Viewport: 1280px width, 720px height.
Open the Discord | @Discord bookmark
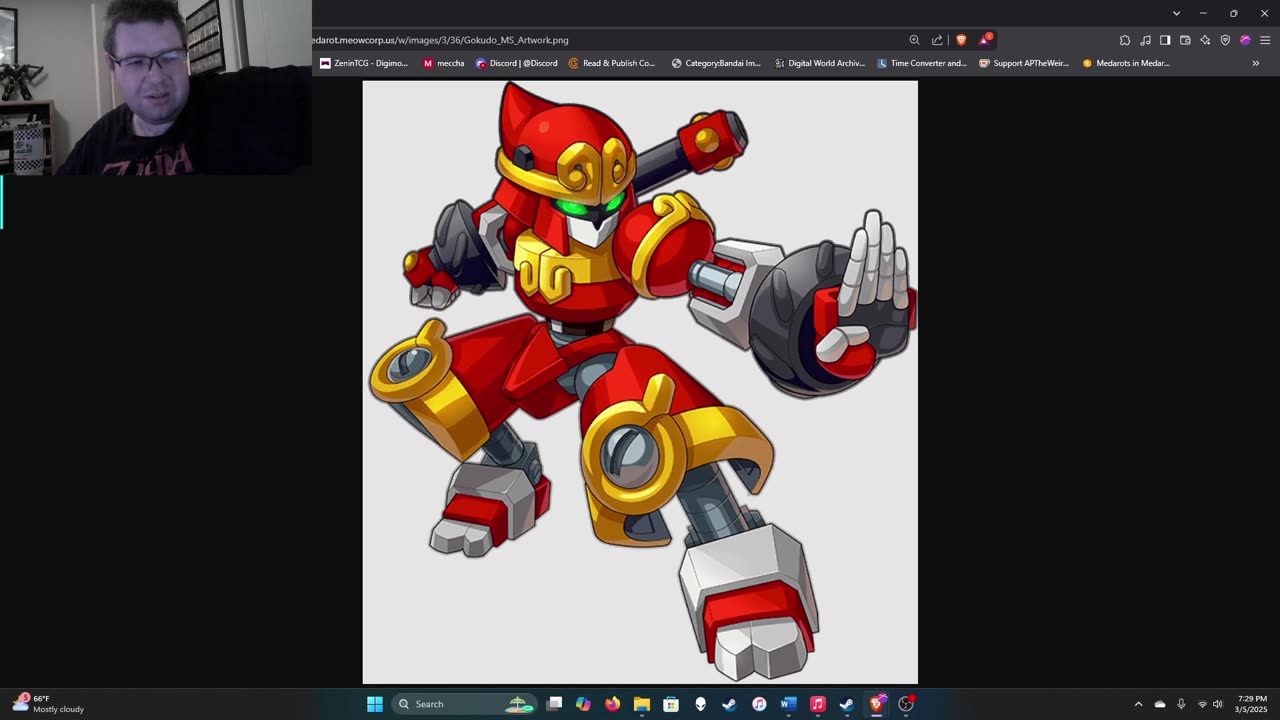(516, 63)
